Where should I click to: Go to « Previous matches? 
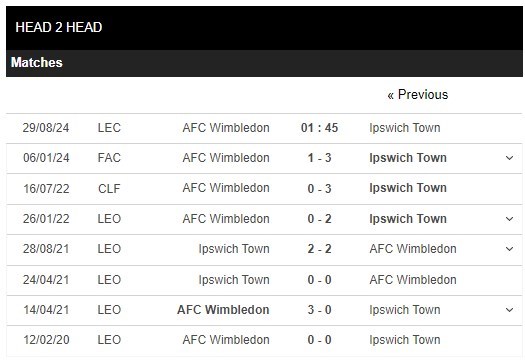click(x=418, y=95)
